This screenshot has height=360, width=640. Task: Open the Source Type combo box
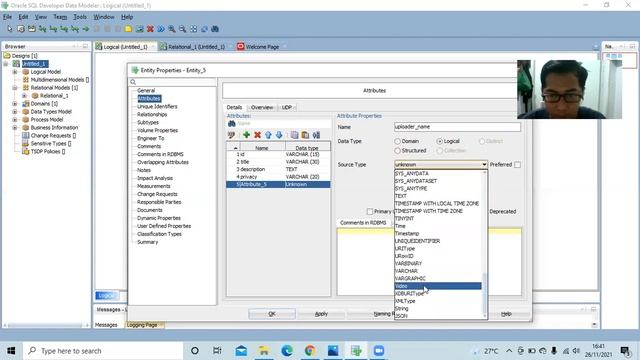point(441,164)
